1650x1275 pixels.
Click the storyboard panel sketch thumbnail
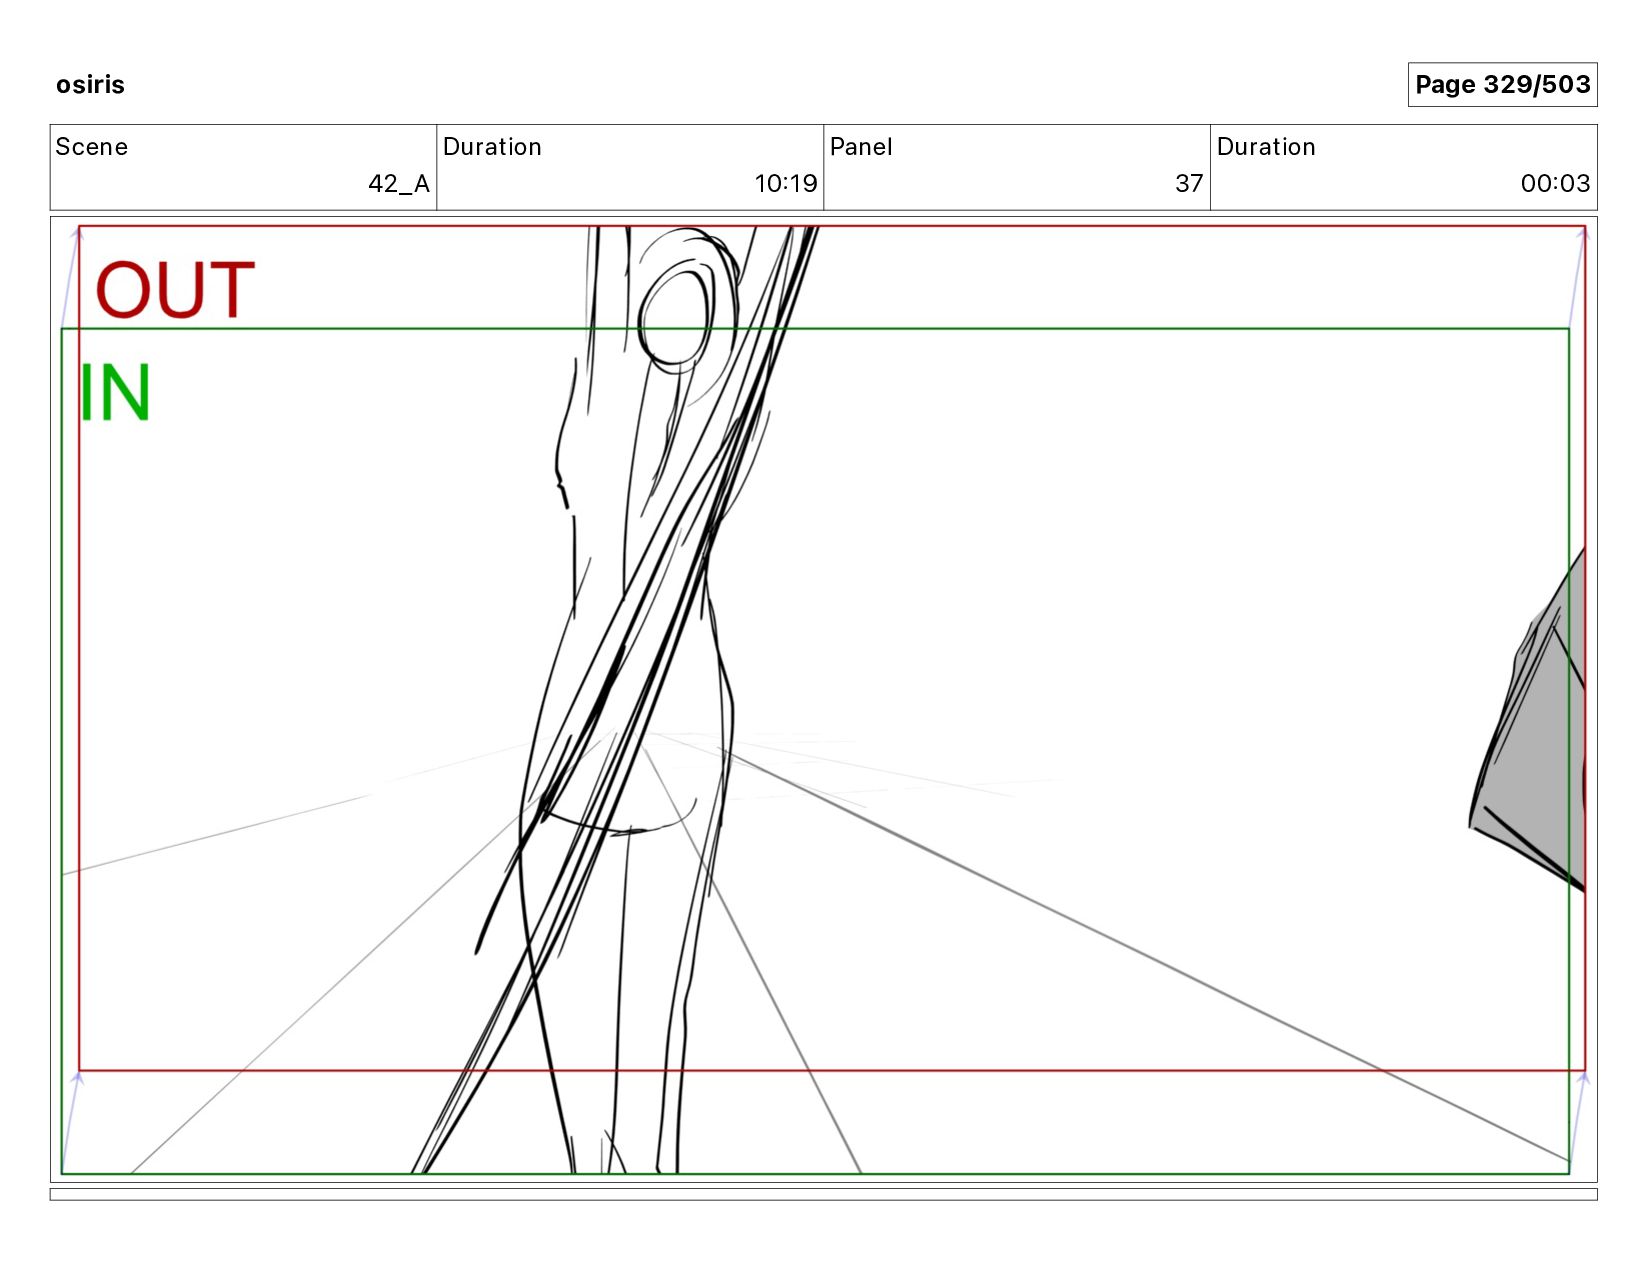pyautogui.click(x=823, y=699)
